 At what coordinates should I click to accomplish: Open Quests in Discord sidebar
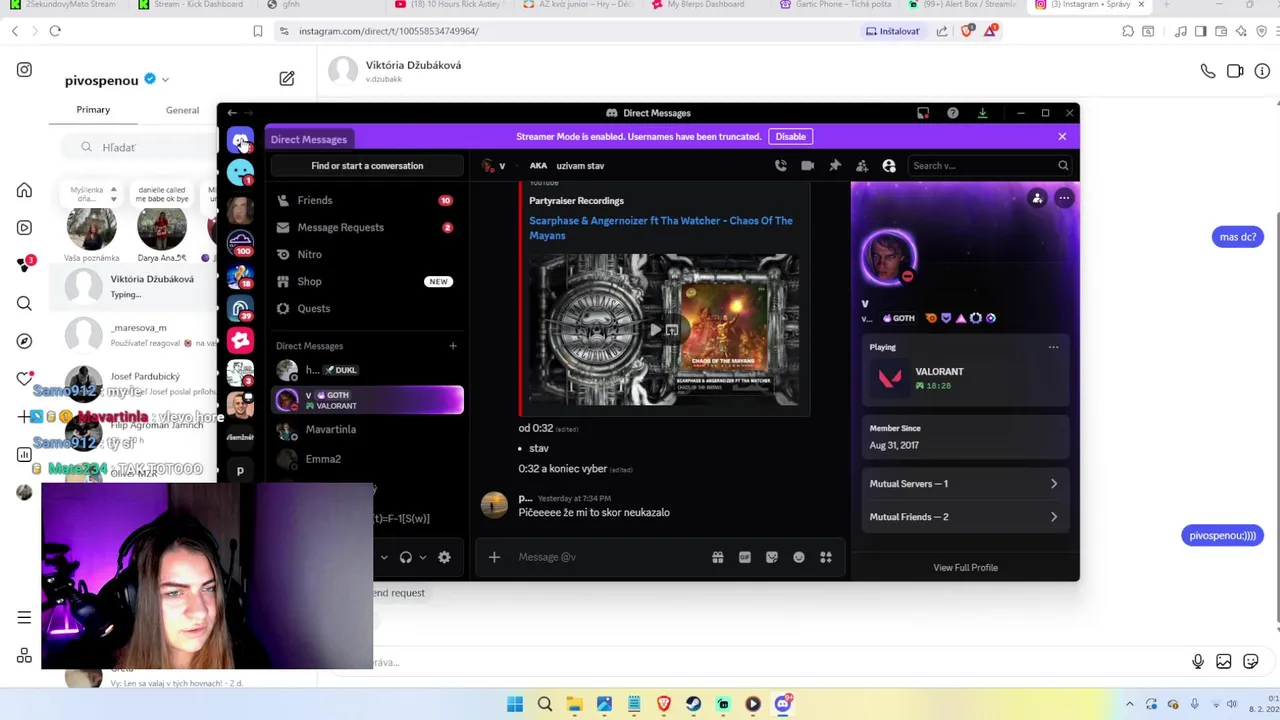367,308
